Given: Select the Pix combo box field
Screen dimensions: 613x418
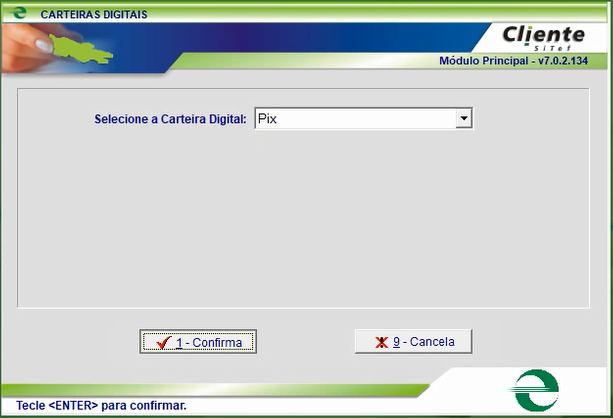Looking at the screenshot, I should [354, 118].
